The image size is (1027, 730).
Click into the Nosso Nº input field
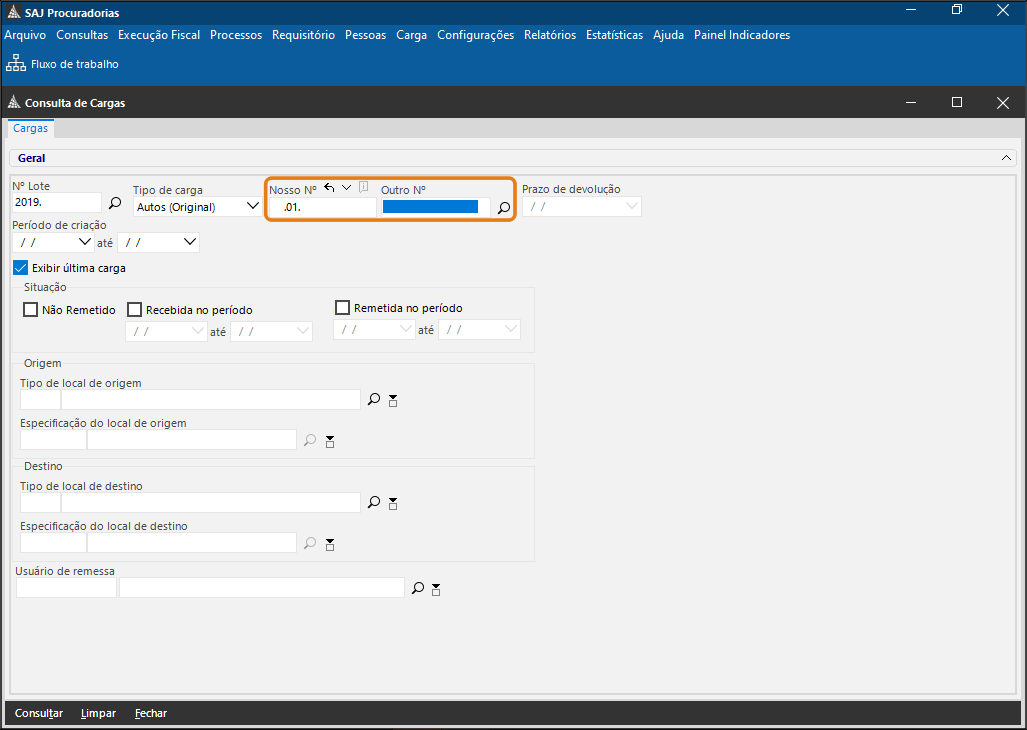point(322,208)
